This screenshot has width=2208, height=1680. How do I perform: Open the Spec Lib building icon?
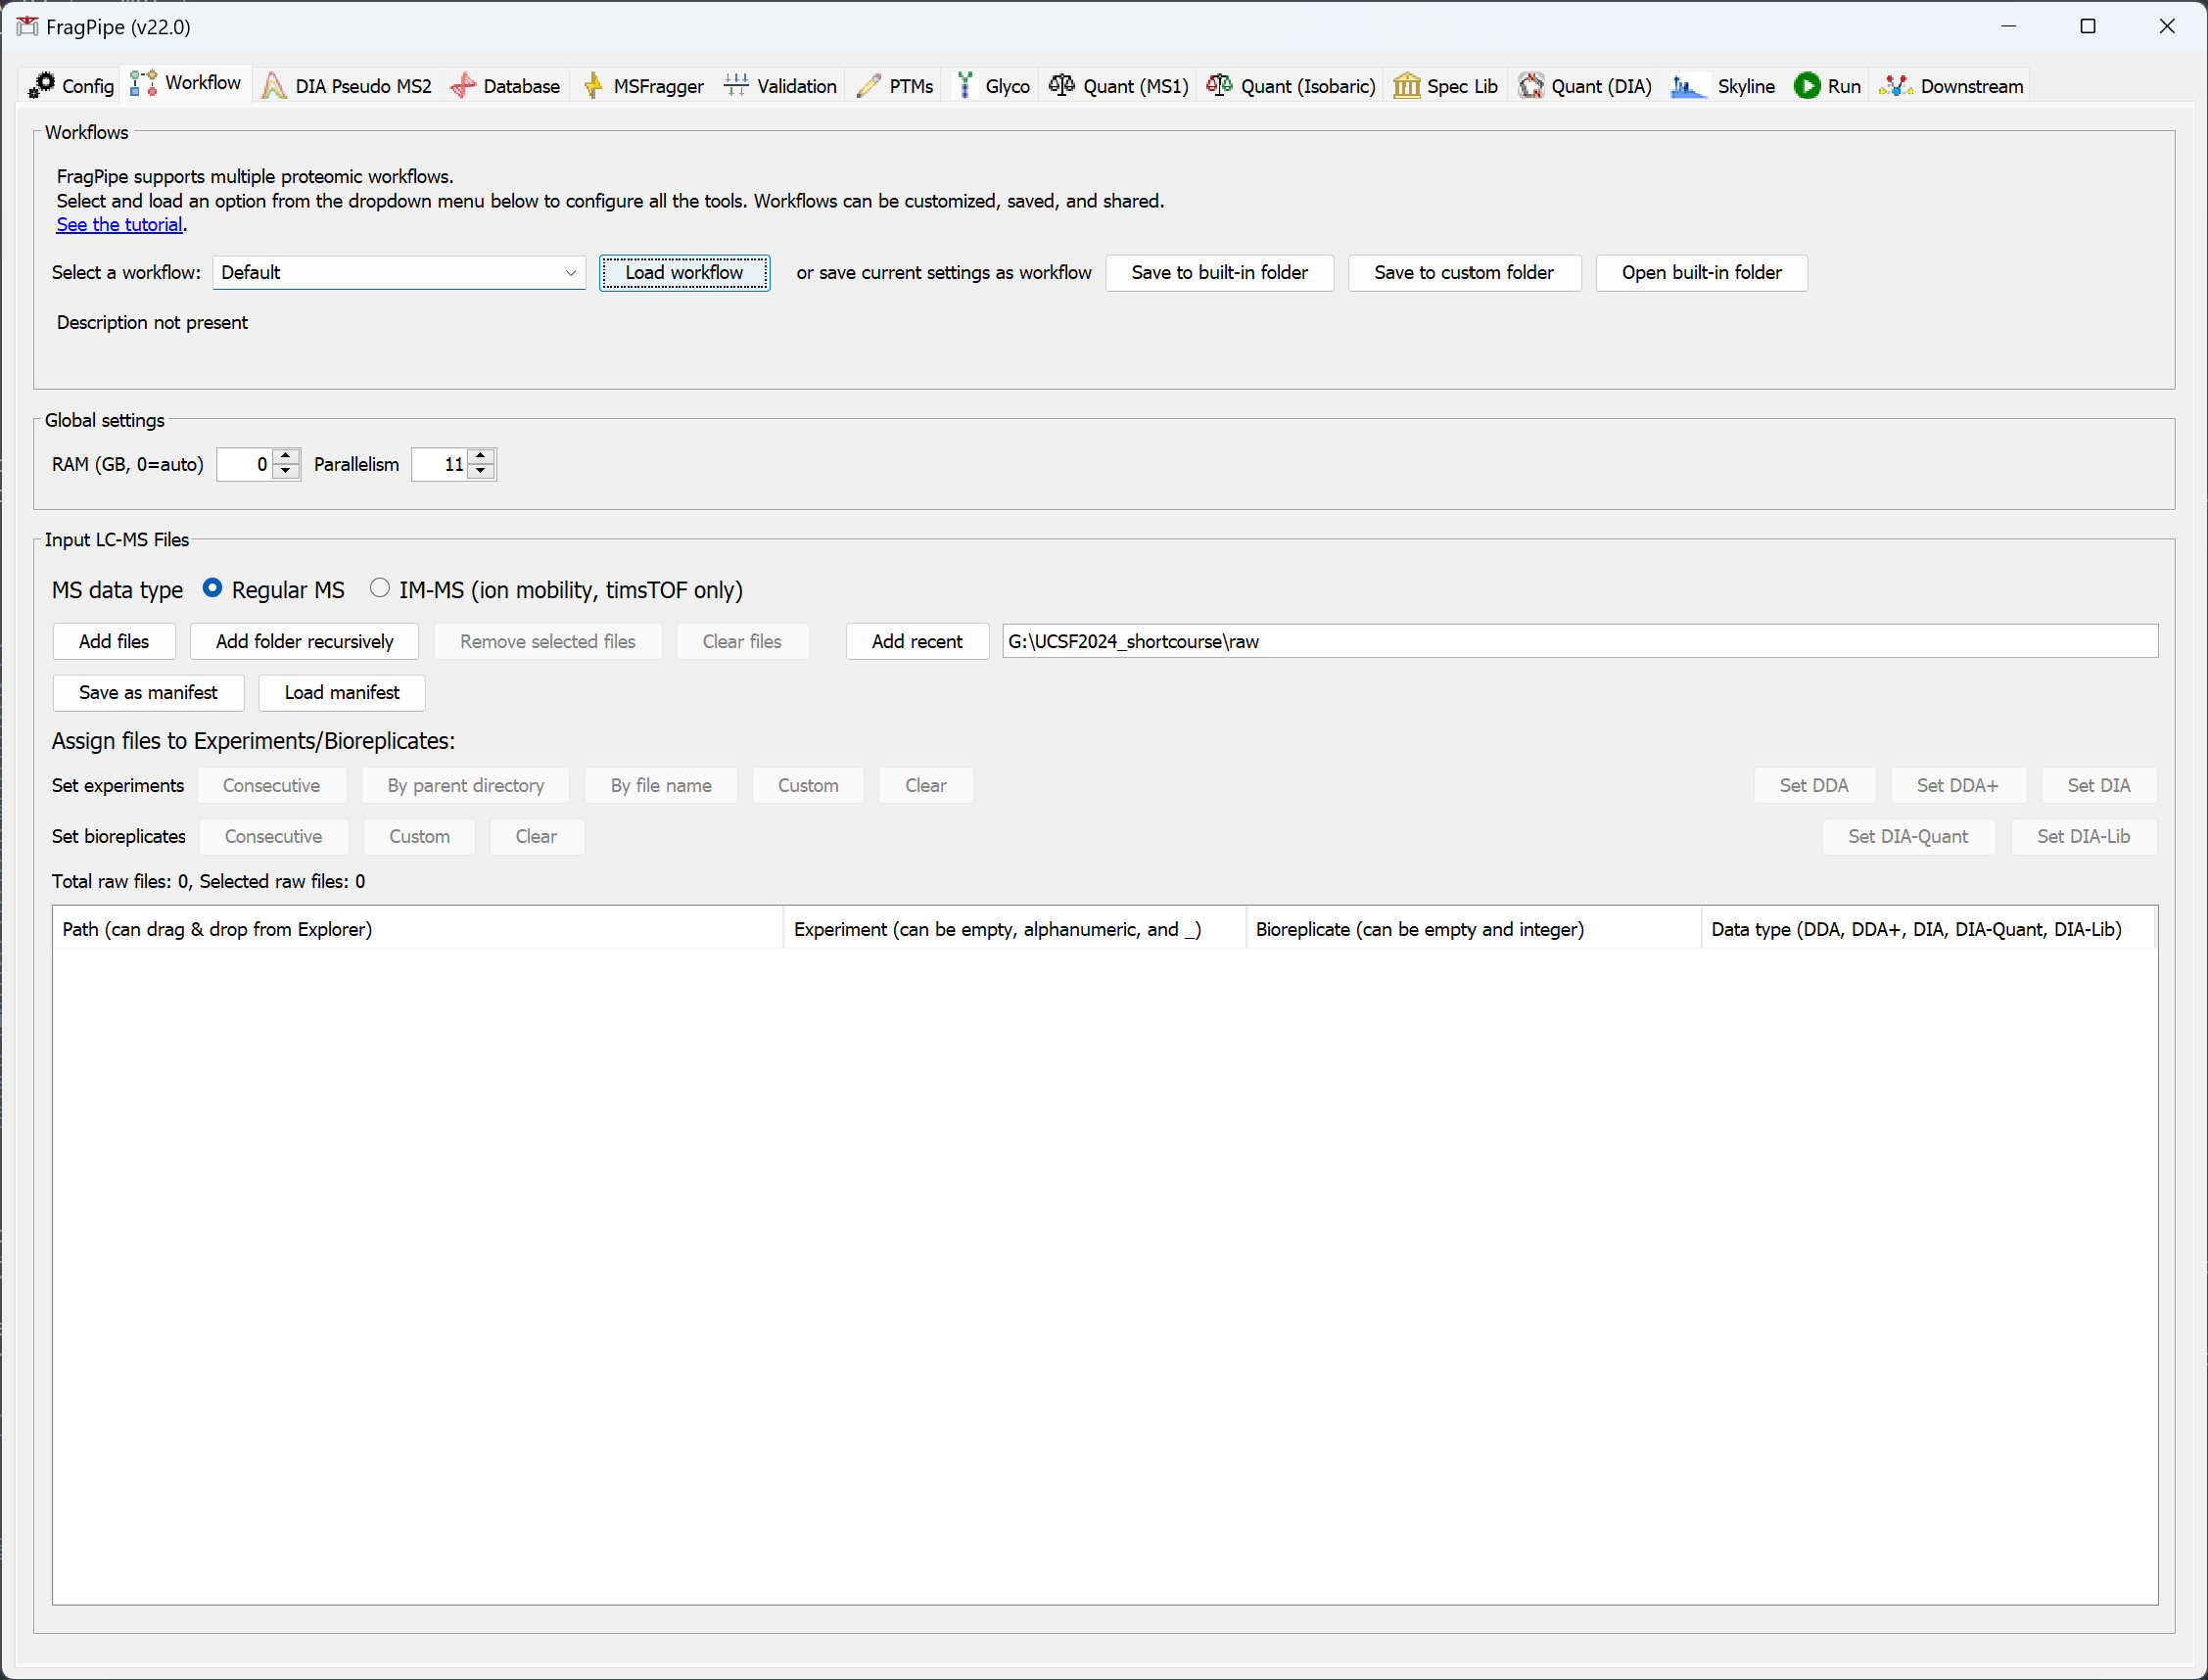(1406, 86)
